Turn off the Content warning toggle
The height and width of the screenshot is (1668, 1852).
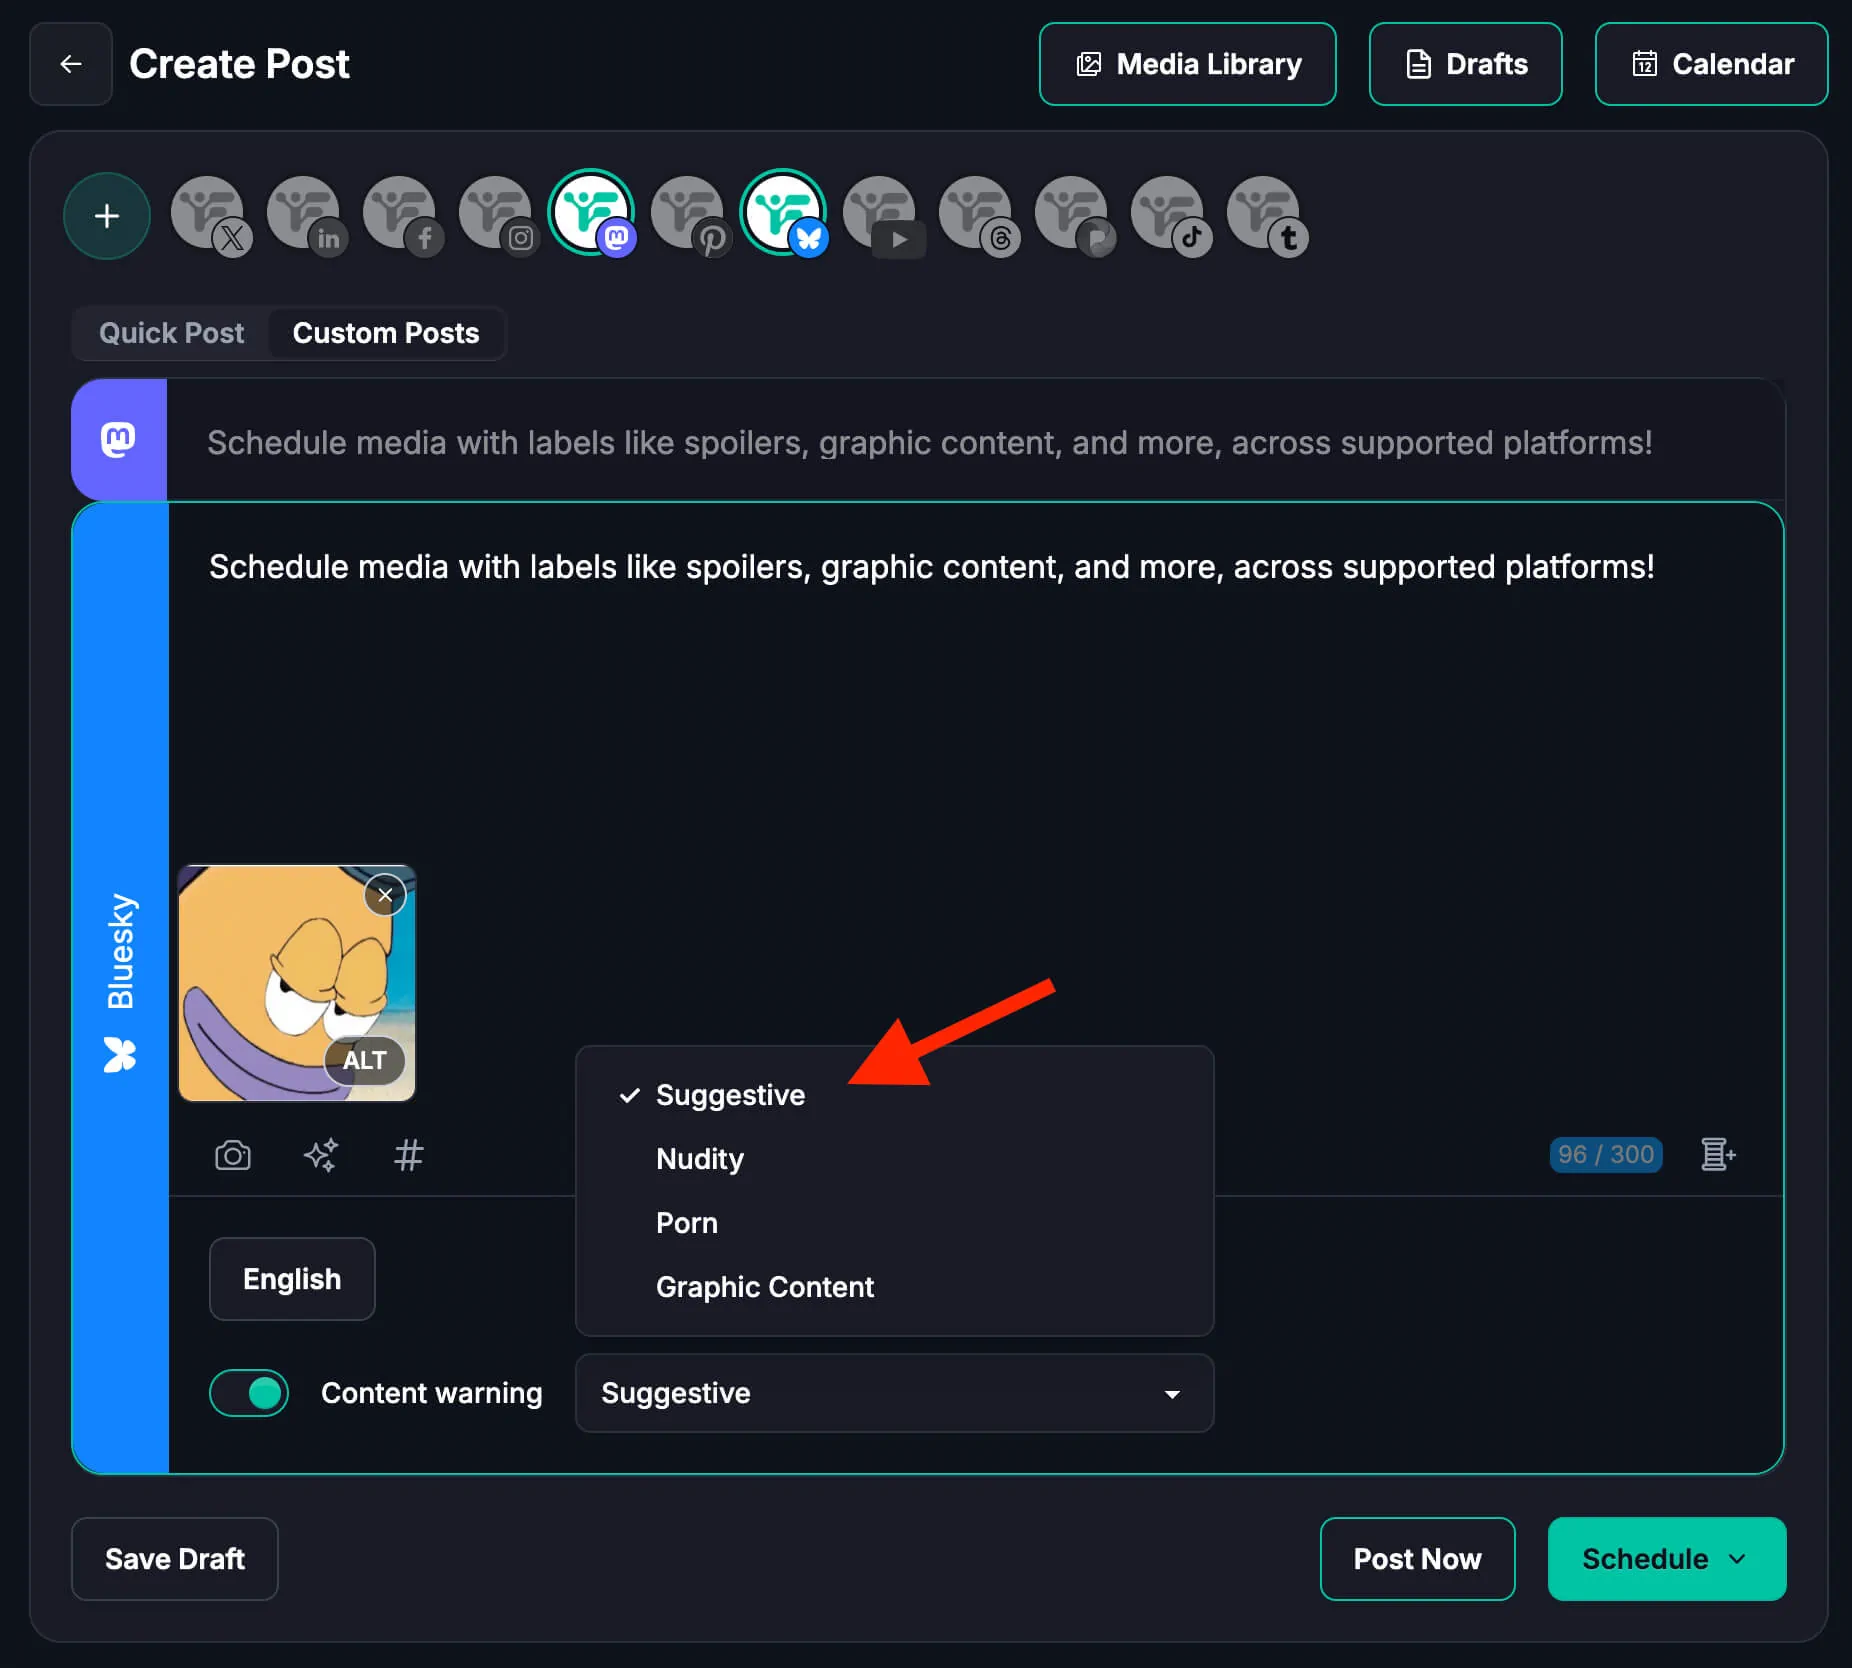(x=249, y=1393)
